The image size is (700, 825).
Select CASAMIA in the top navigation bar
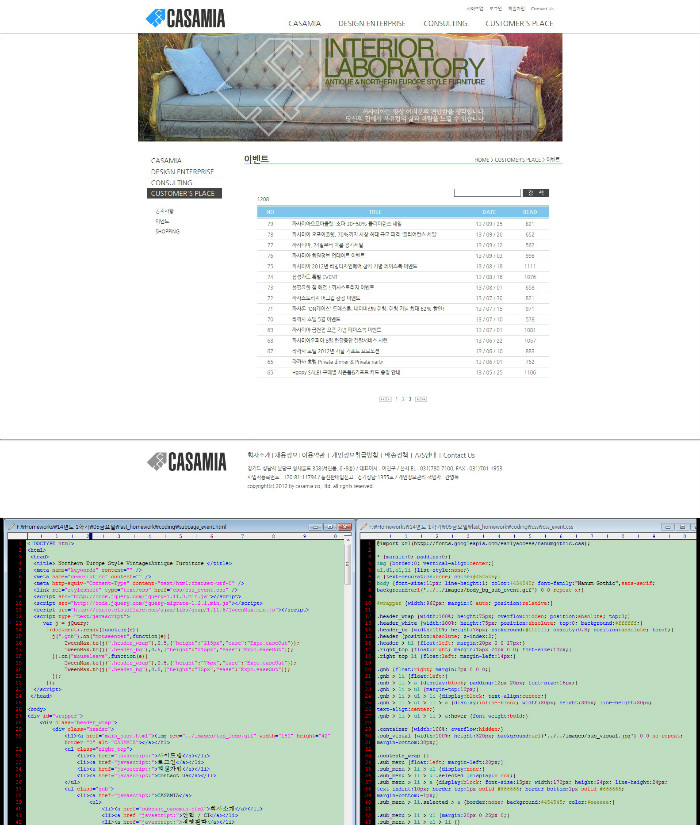click(304, 22)
